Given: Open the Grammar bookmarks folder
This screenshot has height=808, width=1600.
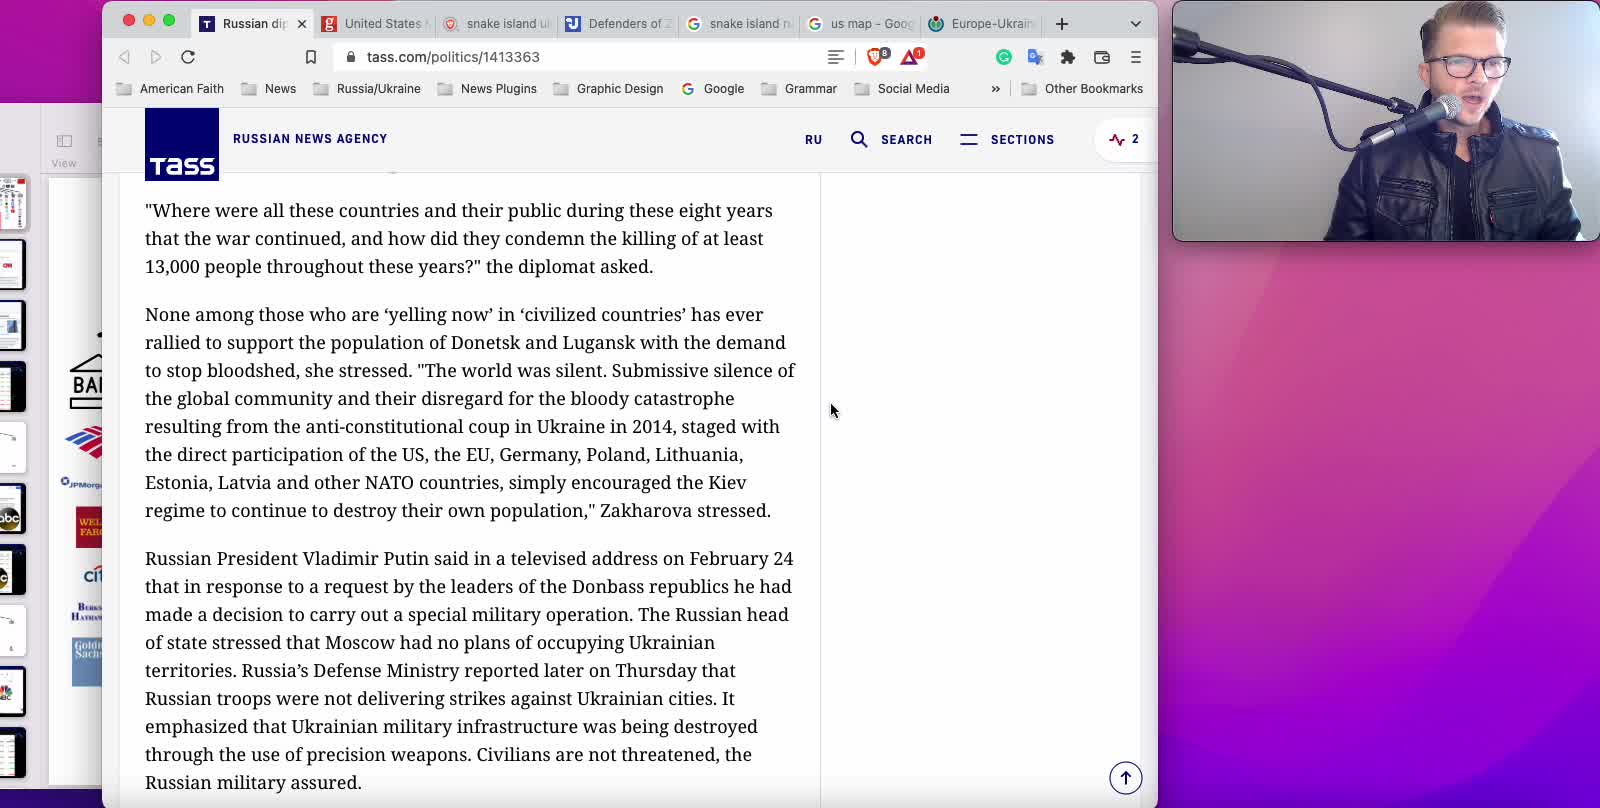Looking at the screenshot, I should click(x=799, y=89).
